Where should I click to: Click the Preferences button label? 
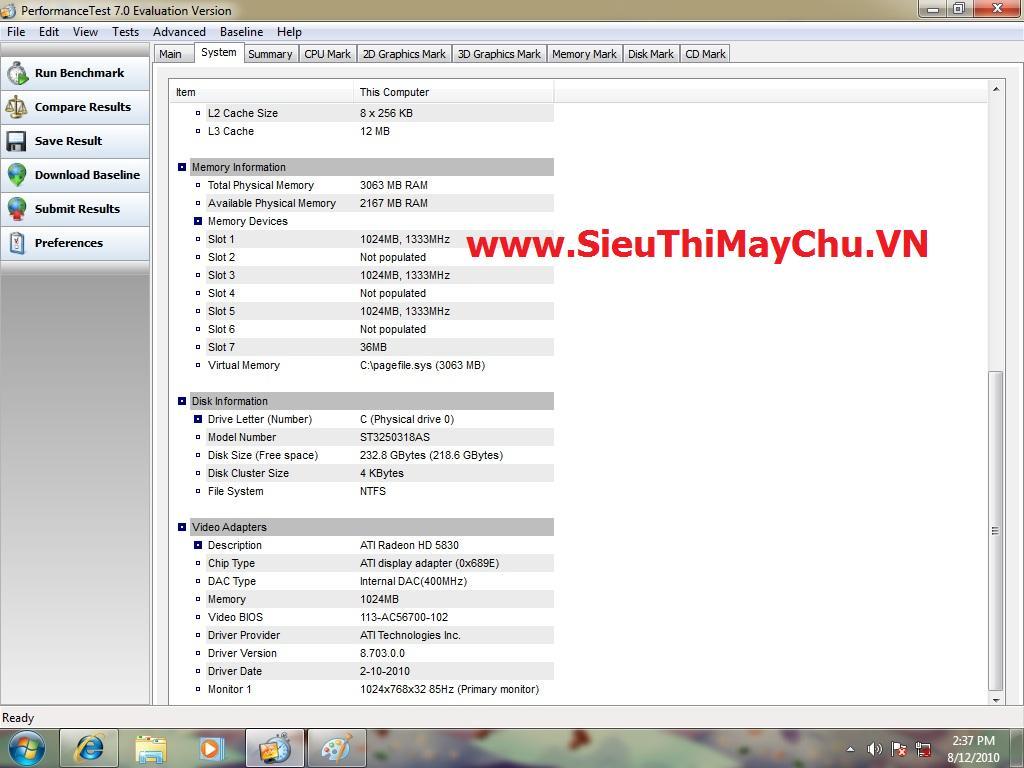click(69, 243)
